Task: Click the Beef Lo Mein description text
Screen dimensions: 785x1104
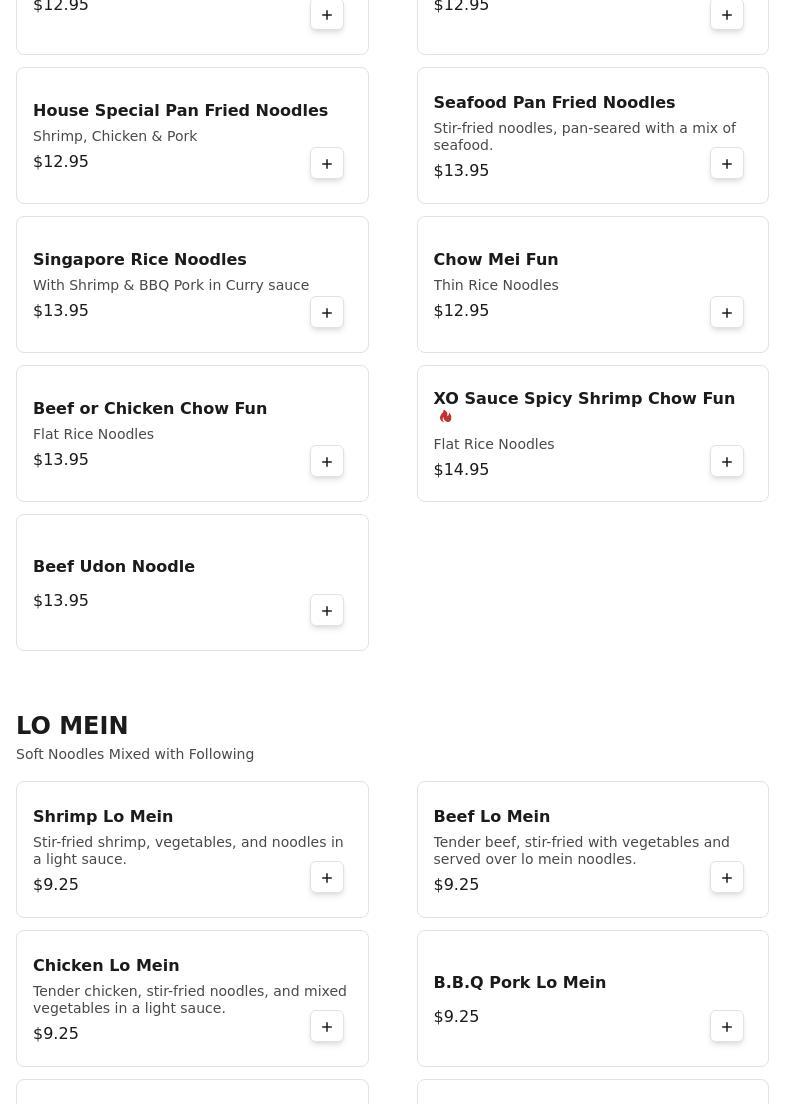Action: pyautogui.click(x=581, y=850)
